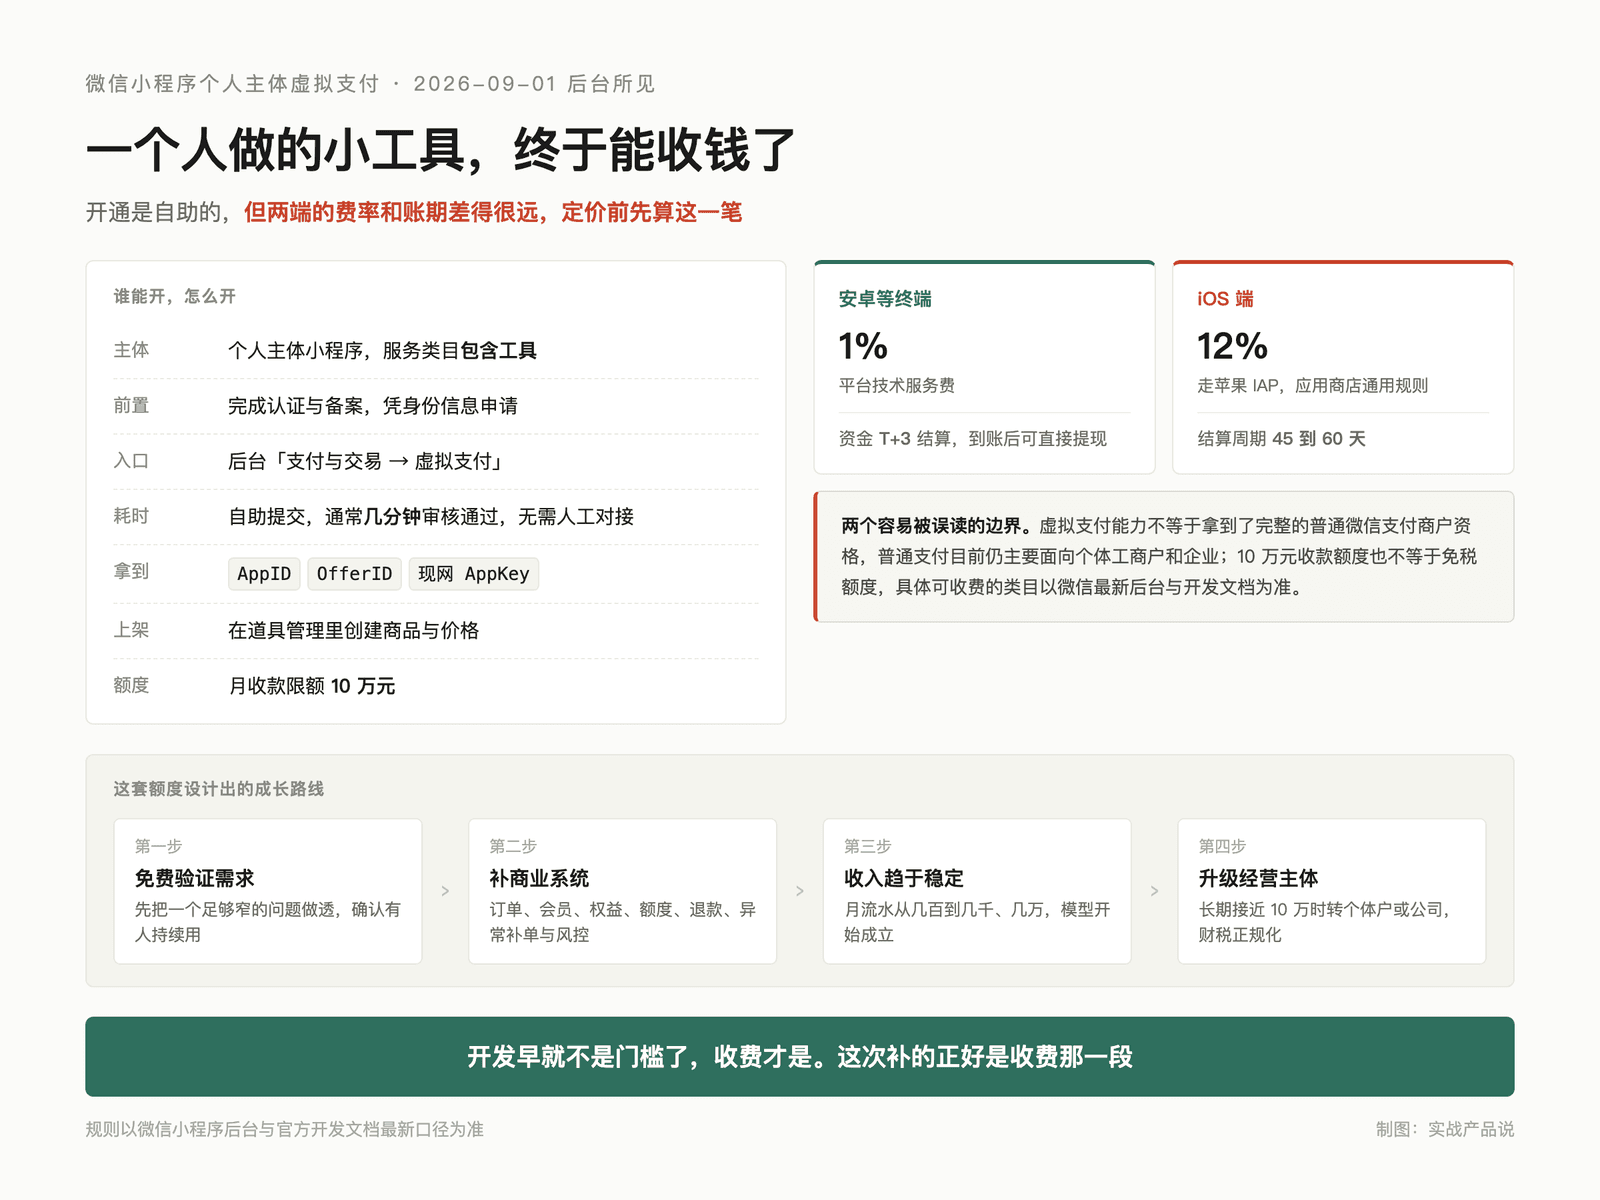Click the text 后台「支付与交易 → 虚拟支付」

(x=365, y=461)
